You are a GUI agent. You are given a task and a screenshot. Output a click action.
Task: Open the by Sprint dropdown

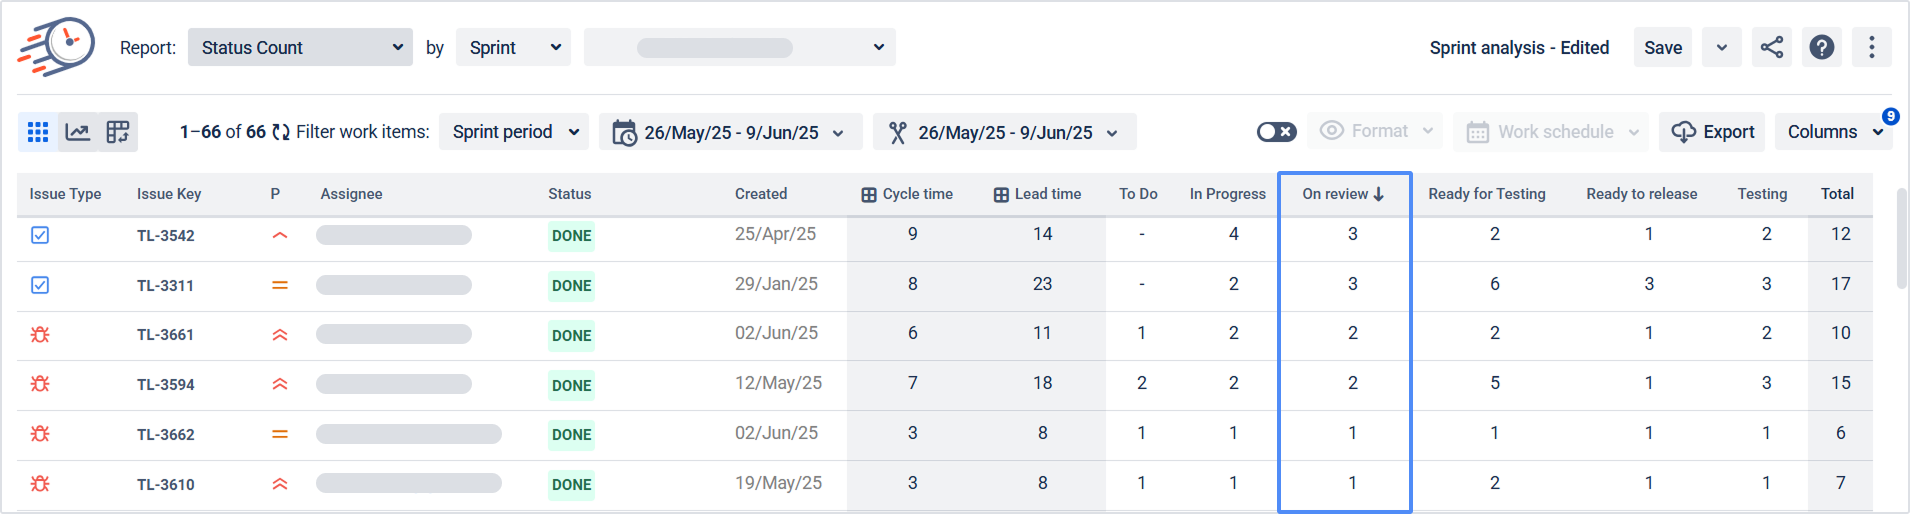click(x=513, y=47)
